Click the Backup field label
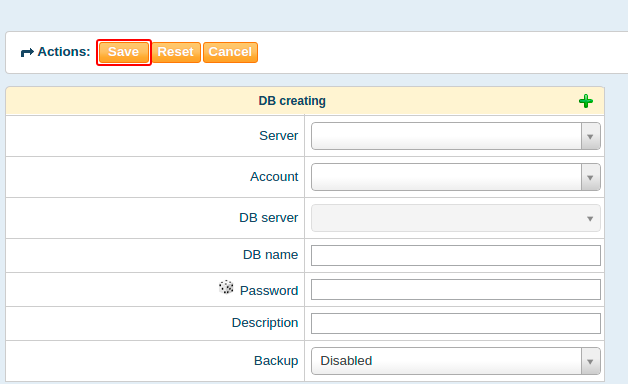This screenshot has width=628, height=384. pos(276,361)
